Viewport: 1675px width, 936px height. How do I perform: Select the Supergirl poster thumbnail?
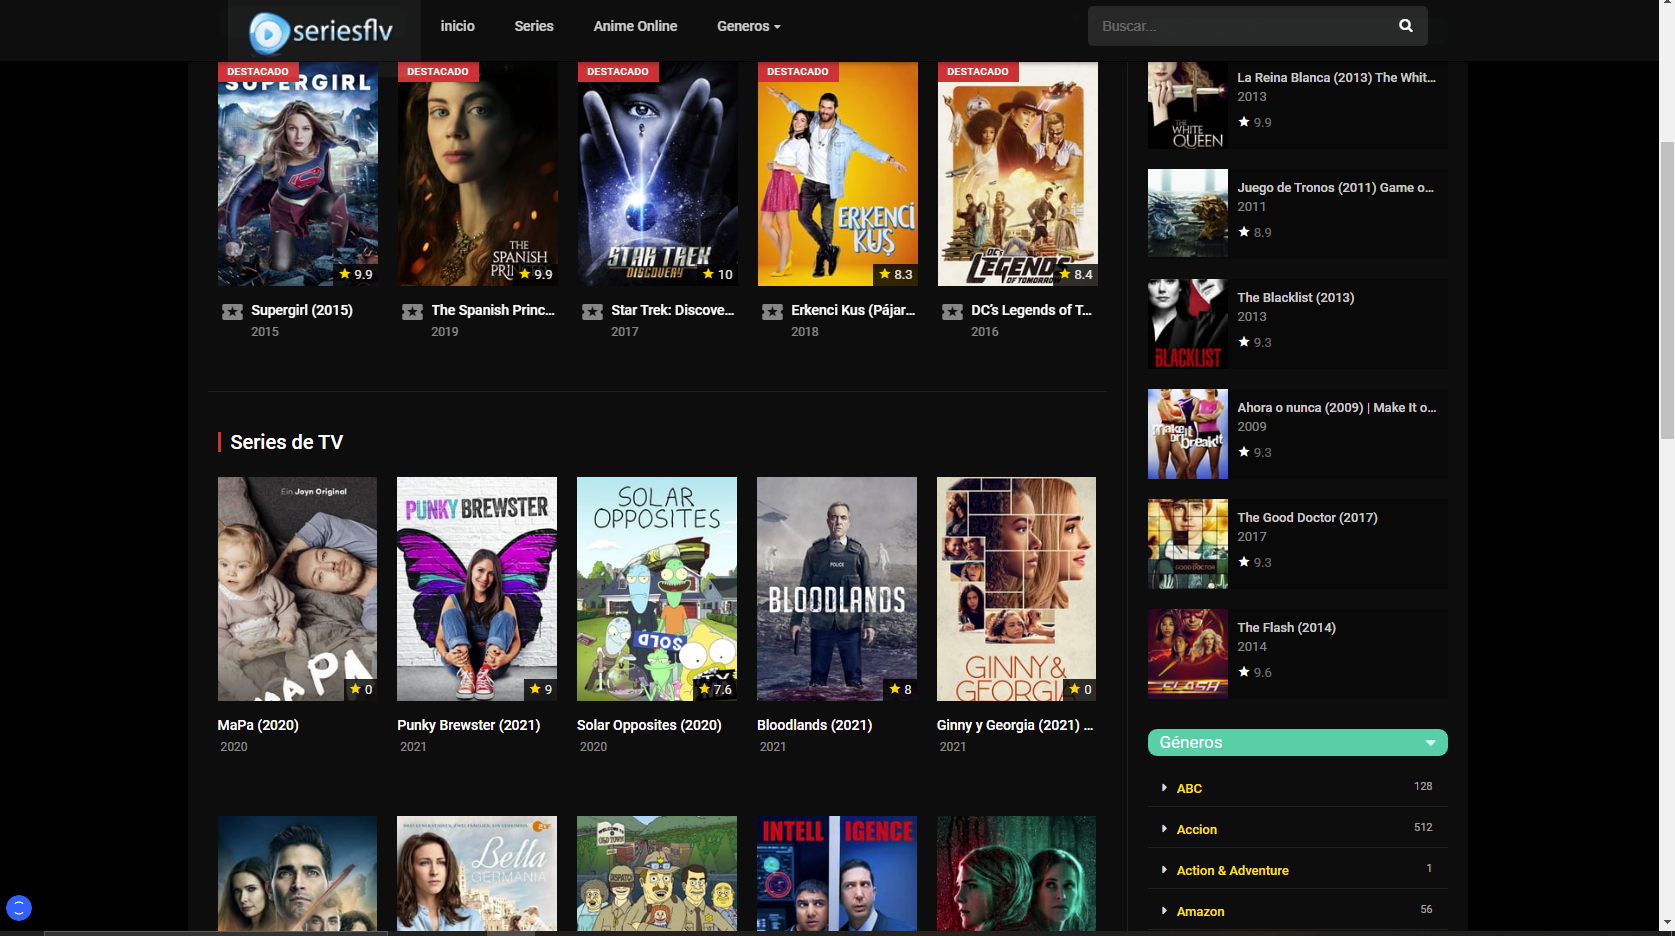coord(298,174)
